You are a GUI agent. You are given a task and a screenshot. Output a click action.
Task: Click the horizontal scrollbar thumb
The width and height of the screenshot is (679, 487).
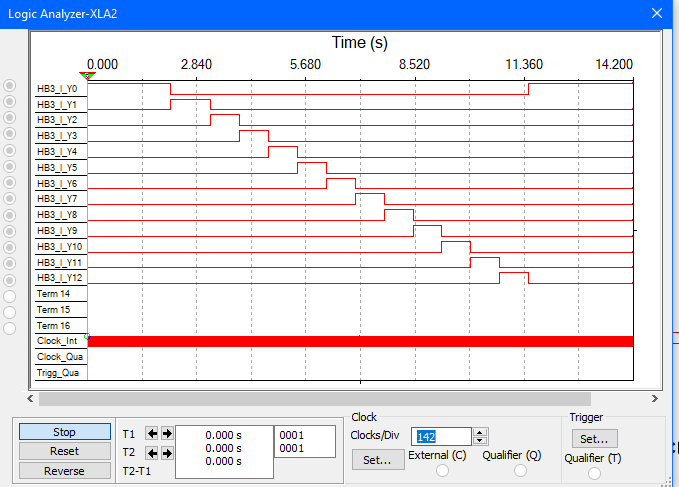(315, 399)
